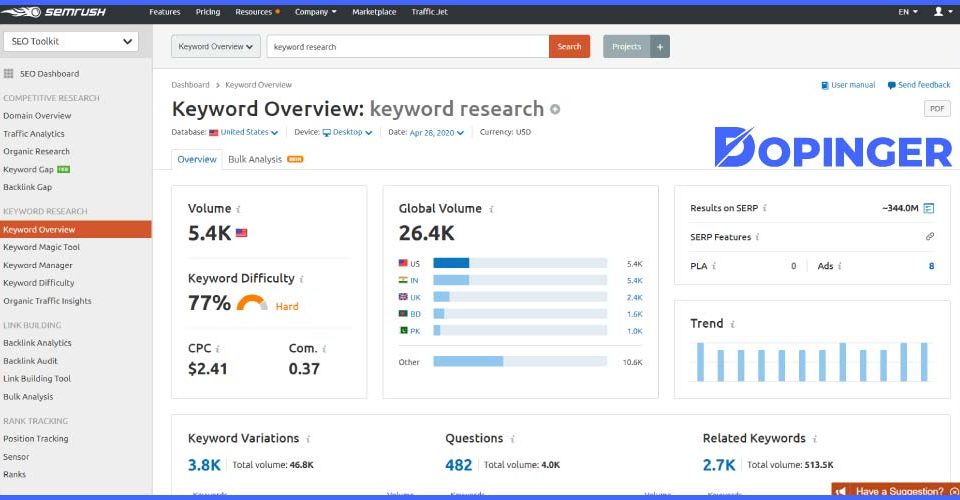Click the SERP Features link icon
This screenshot has height=500, width=960.
[930, 236]
